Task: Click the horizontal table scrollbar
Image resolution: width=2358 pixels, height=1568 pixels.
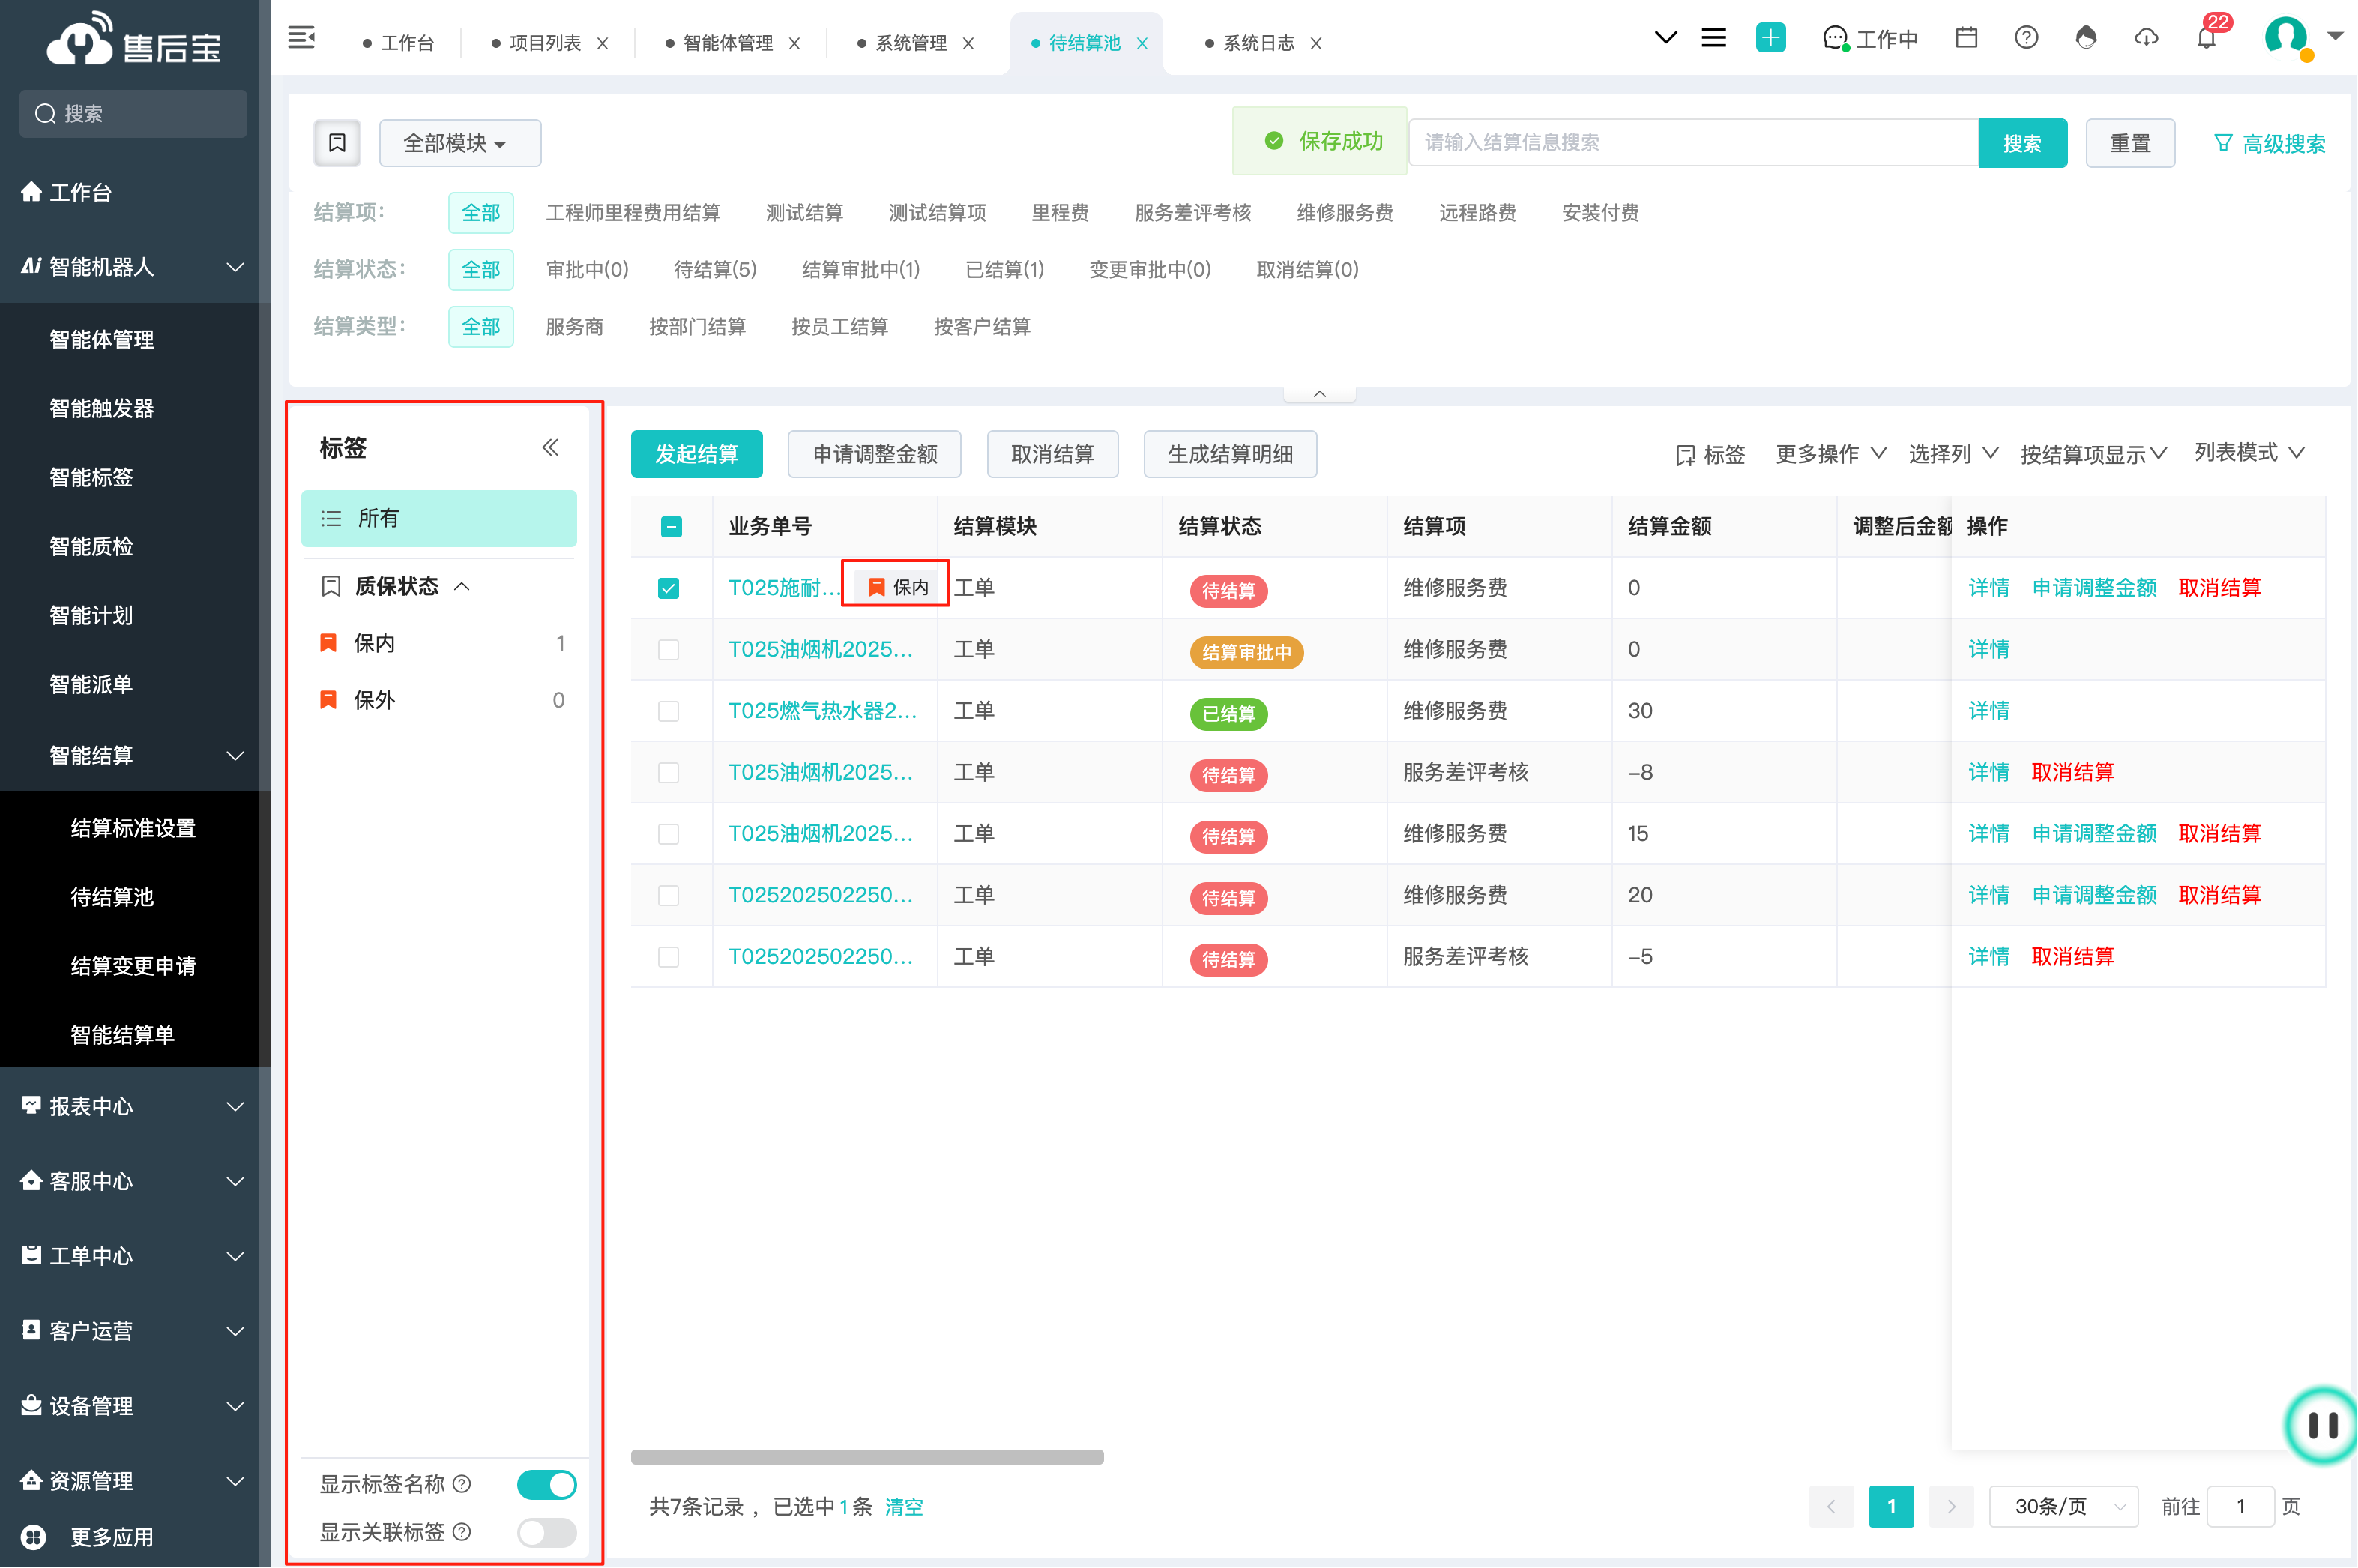Action: [x=866, y=1457]
